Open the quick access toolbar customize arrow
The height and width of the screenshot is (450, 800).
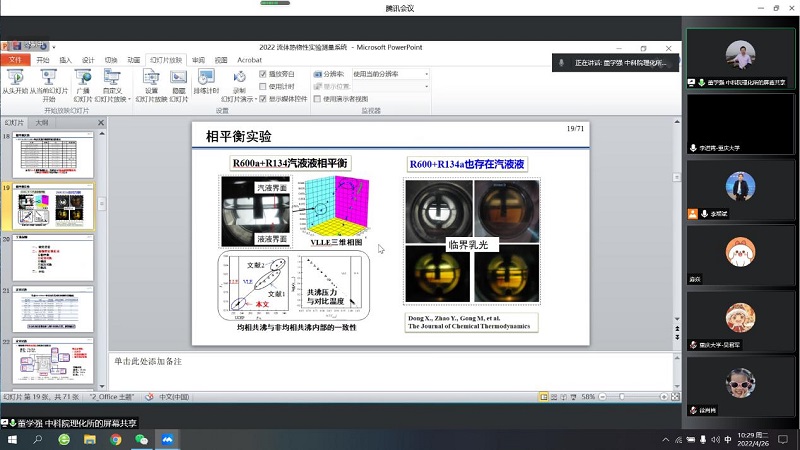54,47
